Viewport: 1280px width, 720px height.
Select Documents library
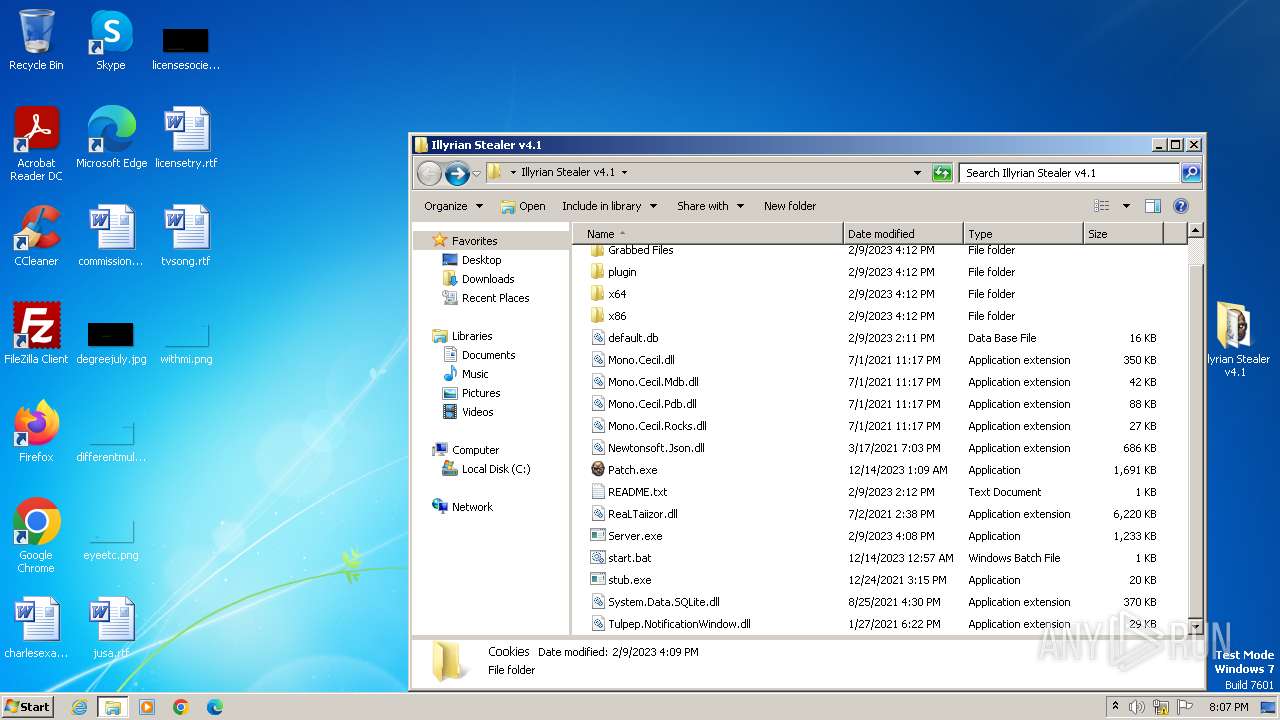point(488,355)
